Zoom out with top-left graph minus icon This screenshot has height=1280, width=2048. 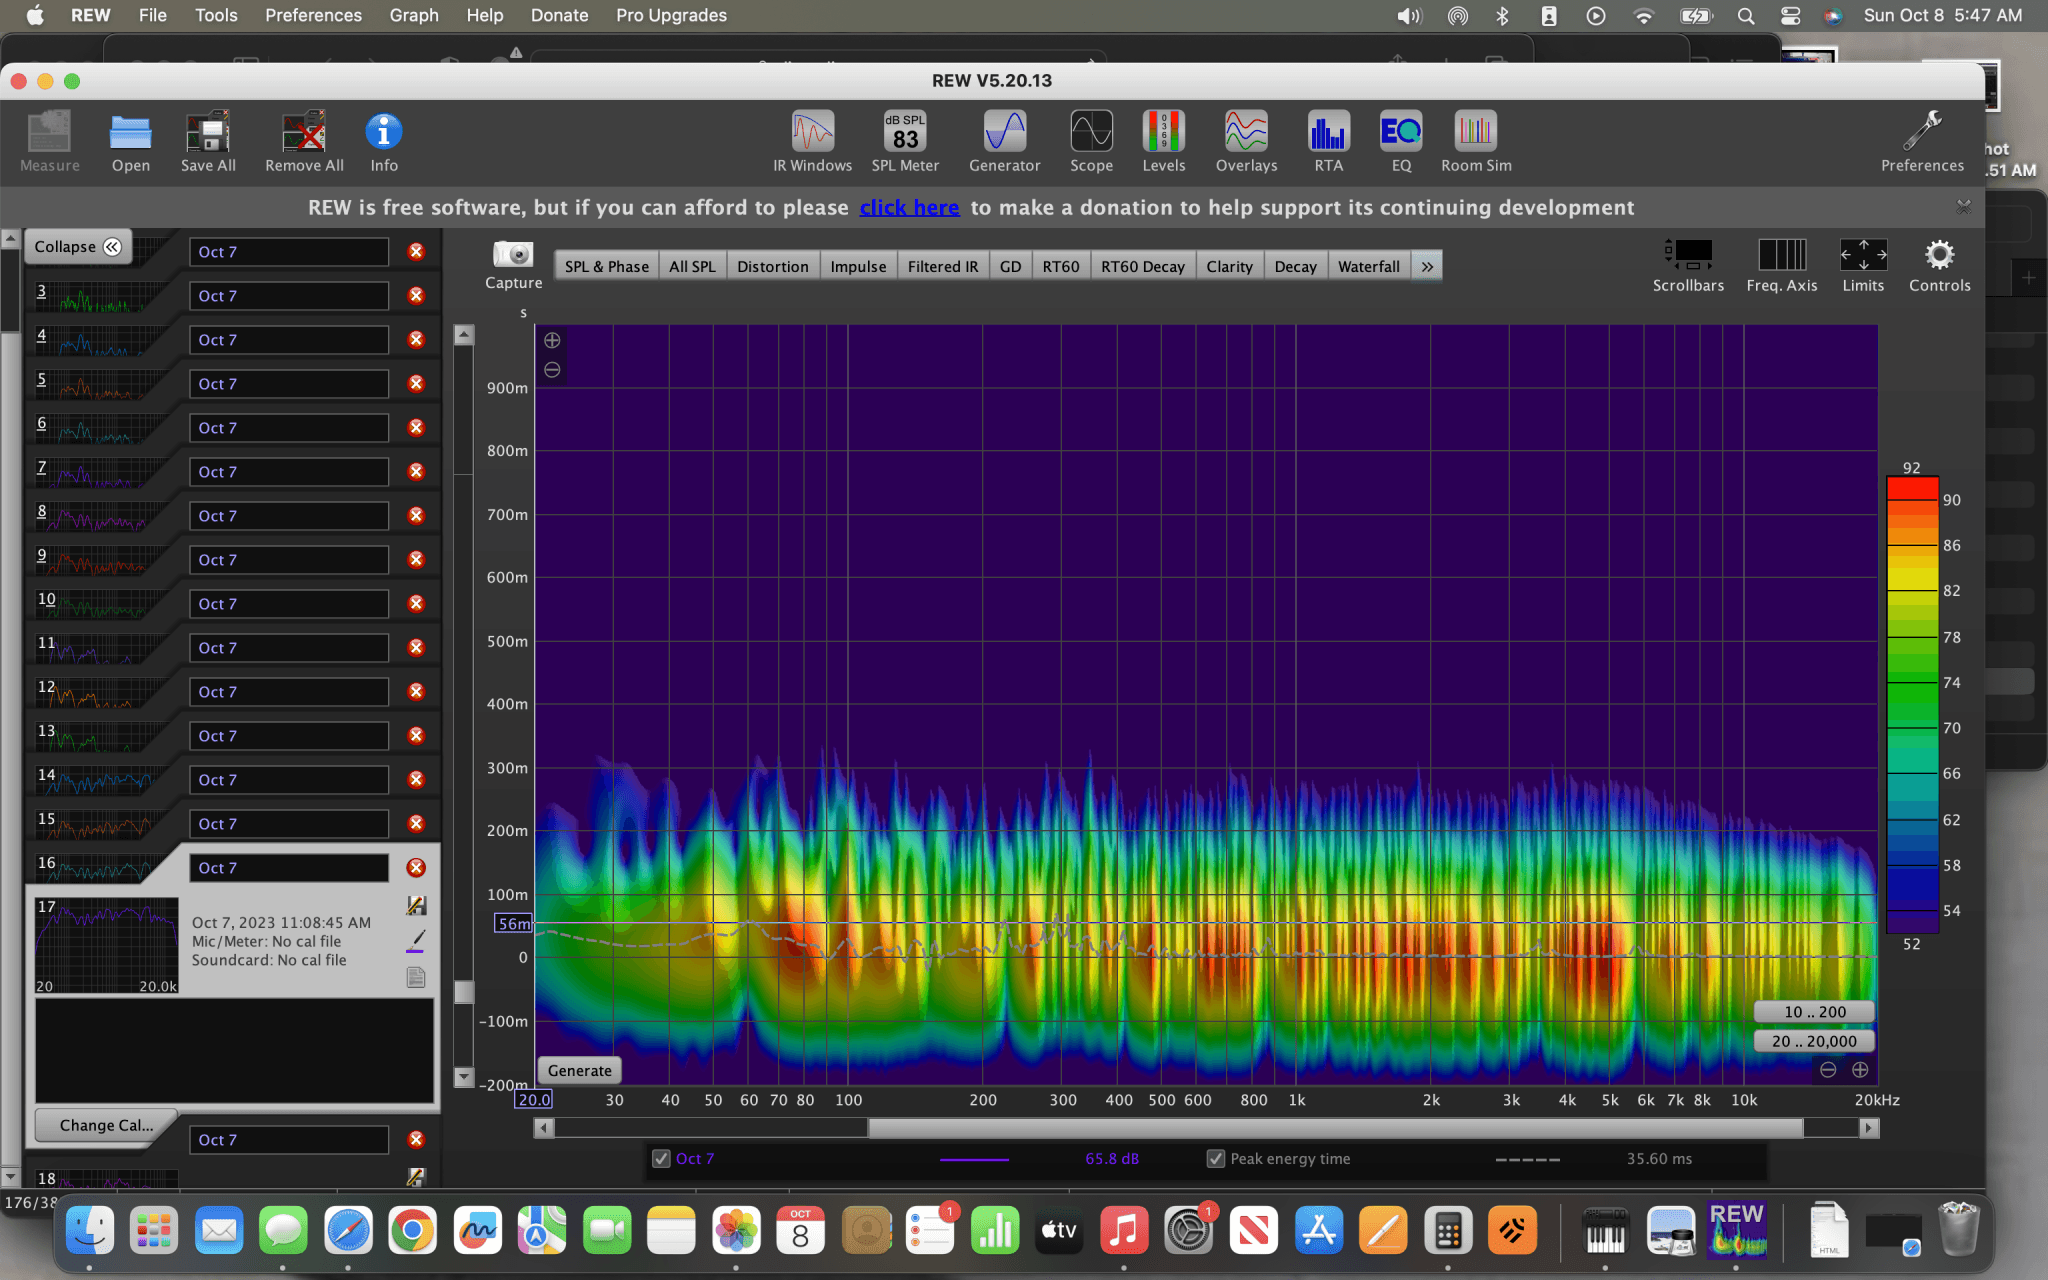pyautogui.click(x=552, y=370)
